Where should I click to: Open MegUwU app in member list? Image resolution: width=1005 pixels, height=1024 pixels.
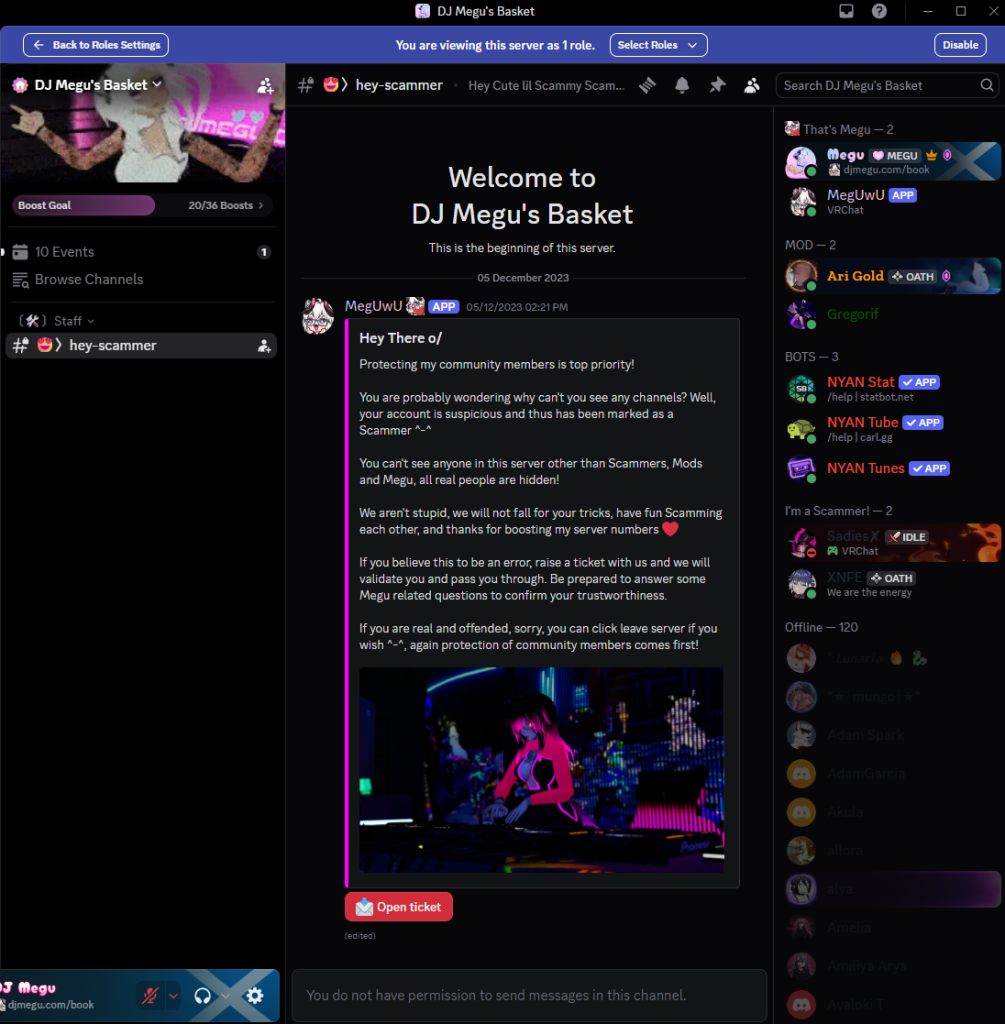click(x=892, y=201)
